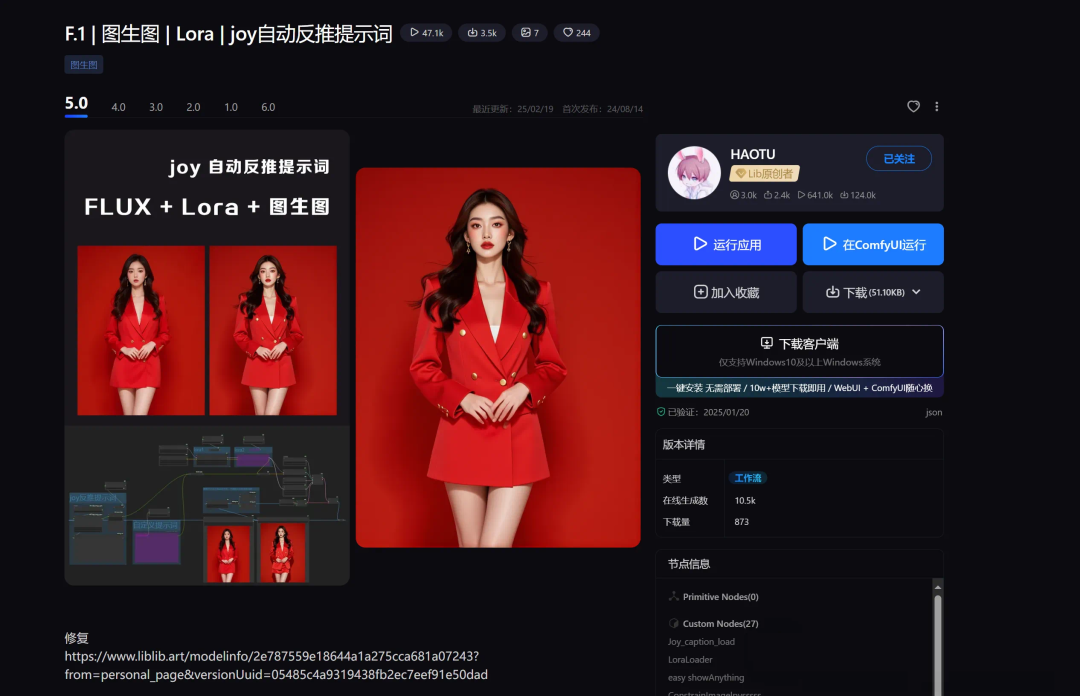Screen dimensions: 1080x696
Task: Switch to version 2.0 tab
Action: click(194, 108)
